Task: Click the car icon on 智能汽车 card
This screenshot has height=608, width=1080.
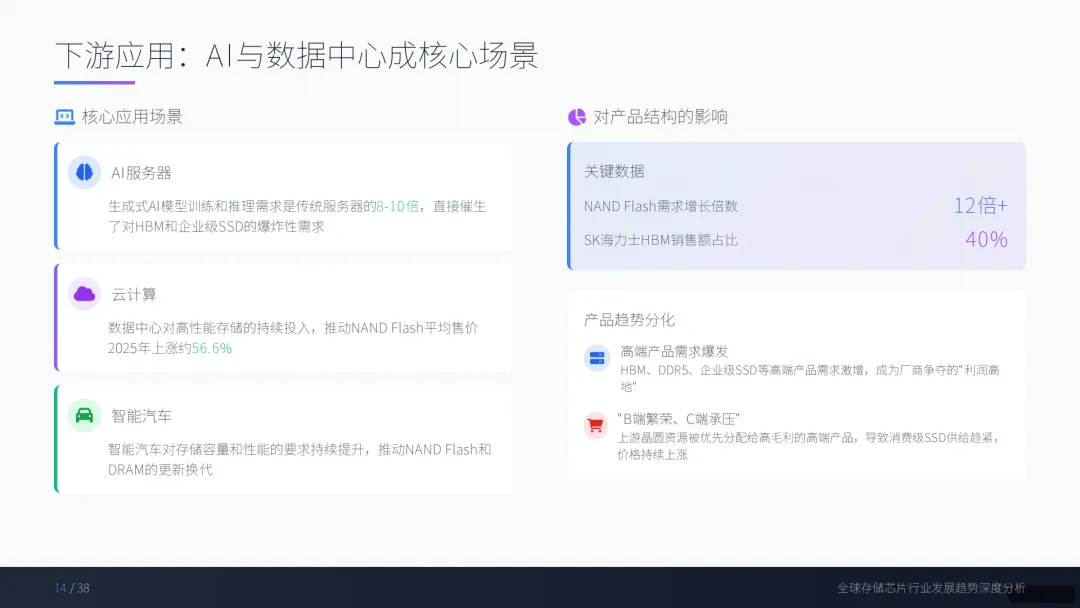Action: (84, 415)
